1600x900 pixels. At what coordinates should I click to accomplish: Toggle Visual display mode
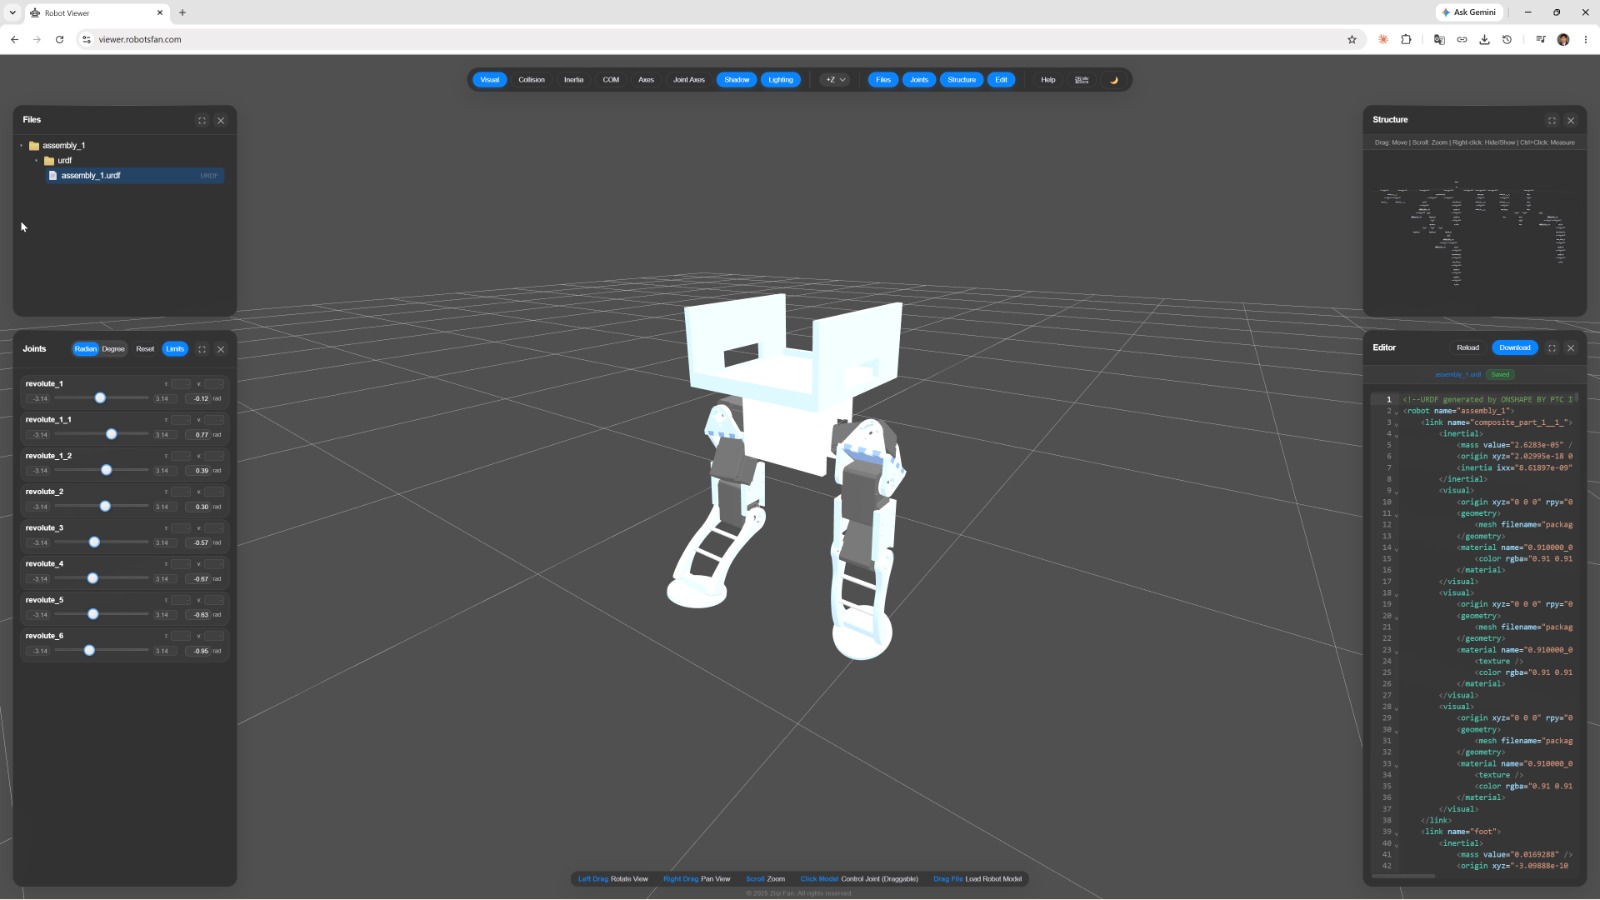(x=490, y=80)
